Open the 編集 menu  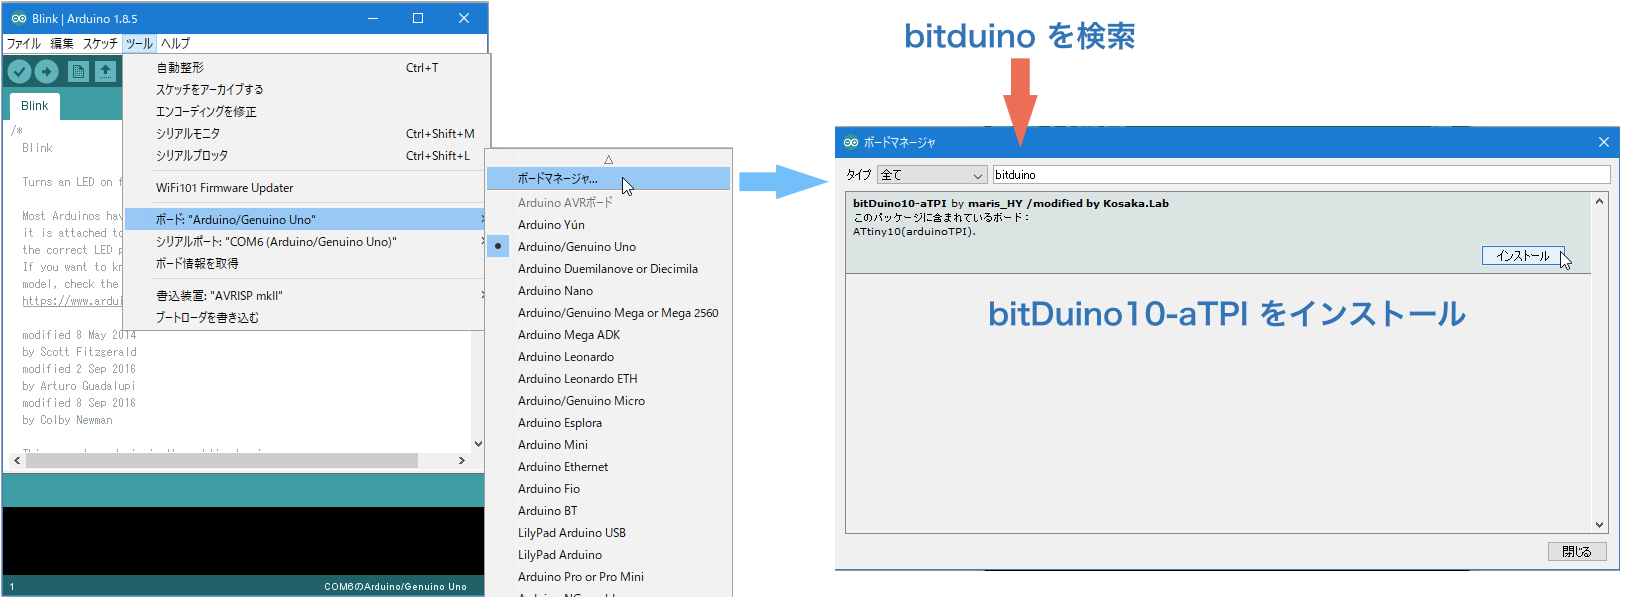[62, 43]
